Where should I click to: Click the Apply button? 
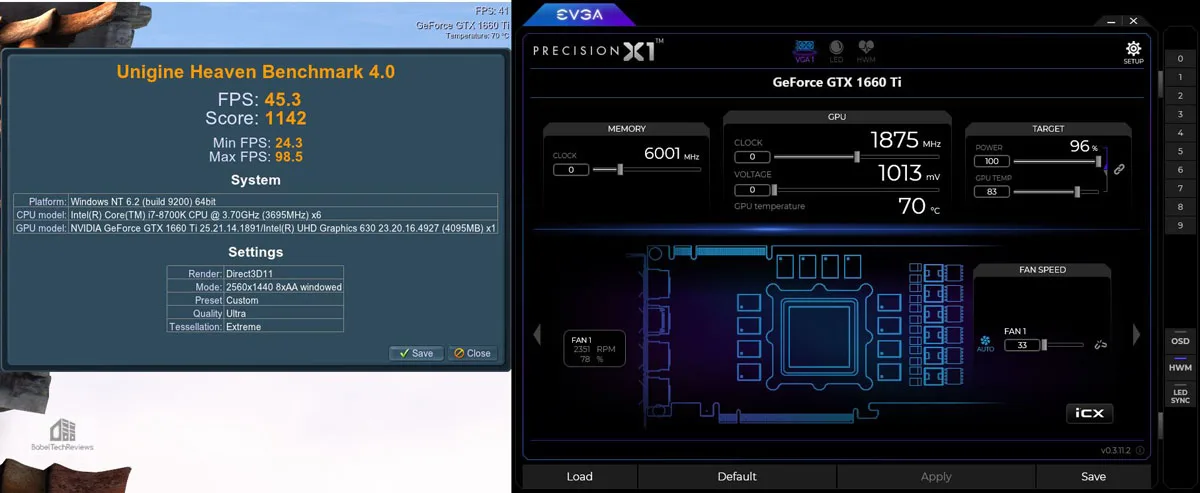[x=936, y=477]
